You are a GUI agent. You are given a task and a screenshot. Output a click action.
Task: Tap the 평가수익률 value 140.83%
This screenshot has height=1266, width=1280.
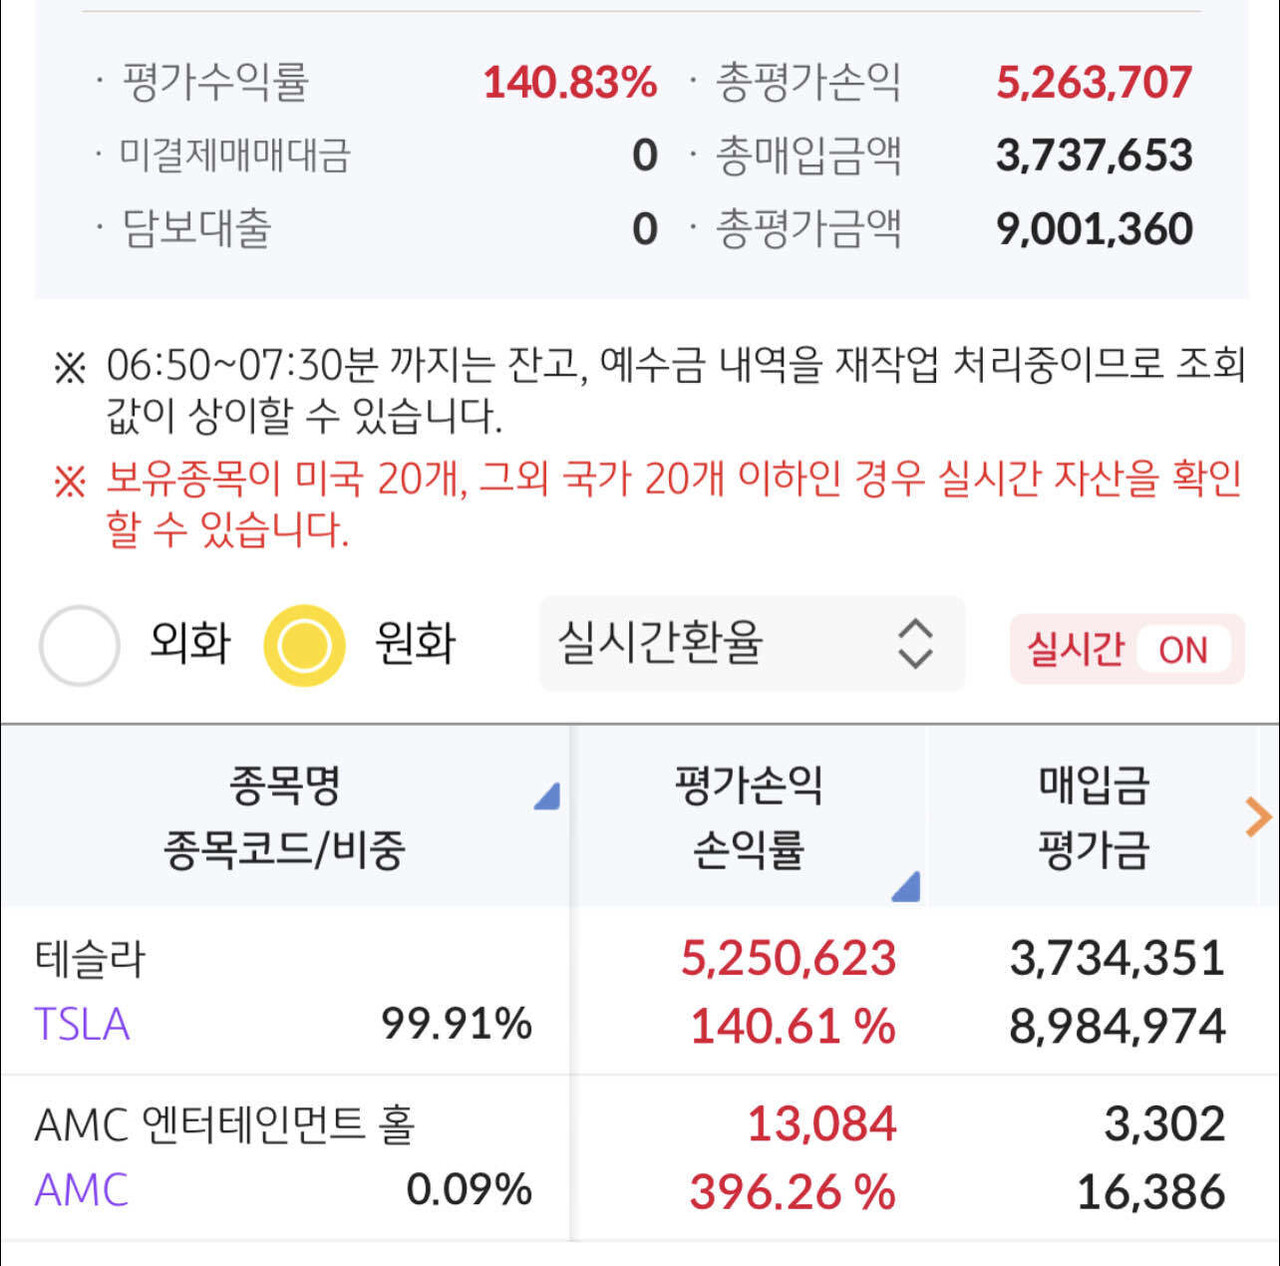coord(568,82)
